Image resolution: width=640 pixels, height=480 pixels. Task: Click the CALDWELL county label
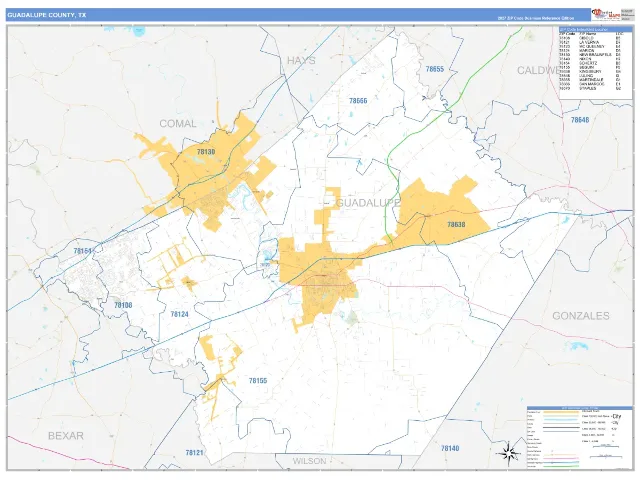coord(538,70)
